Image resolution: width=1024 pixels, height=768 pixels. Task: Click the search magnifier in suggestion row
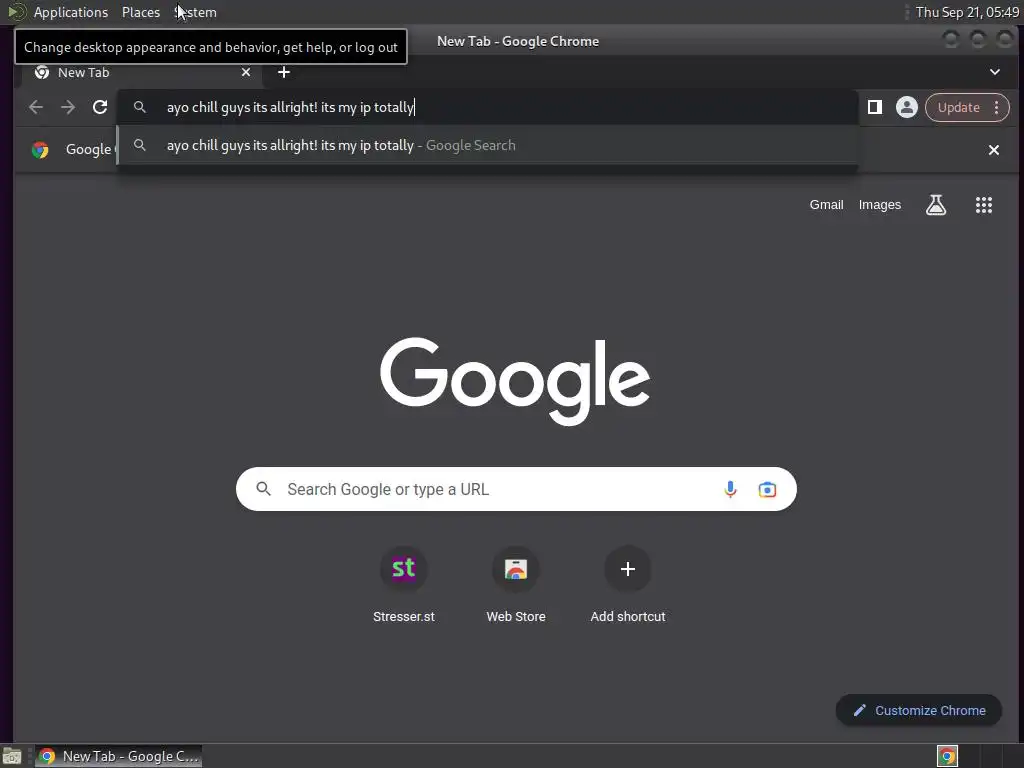point(140,145)
